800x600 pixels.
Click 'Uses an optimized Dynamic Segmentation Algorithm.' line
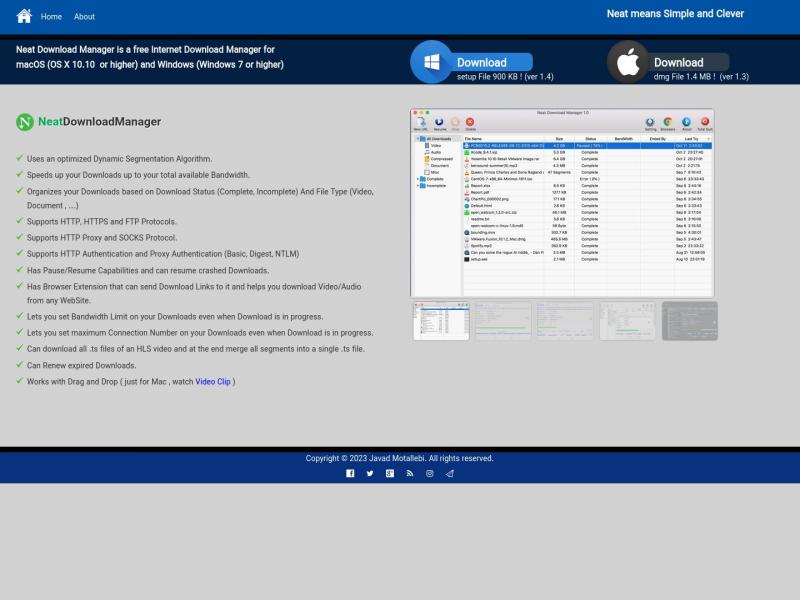click(x=119, y=159)
